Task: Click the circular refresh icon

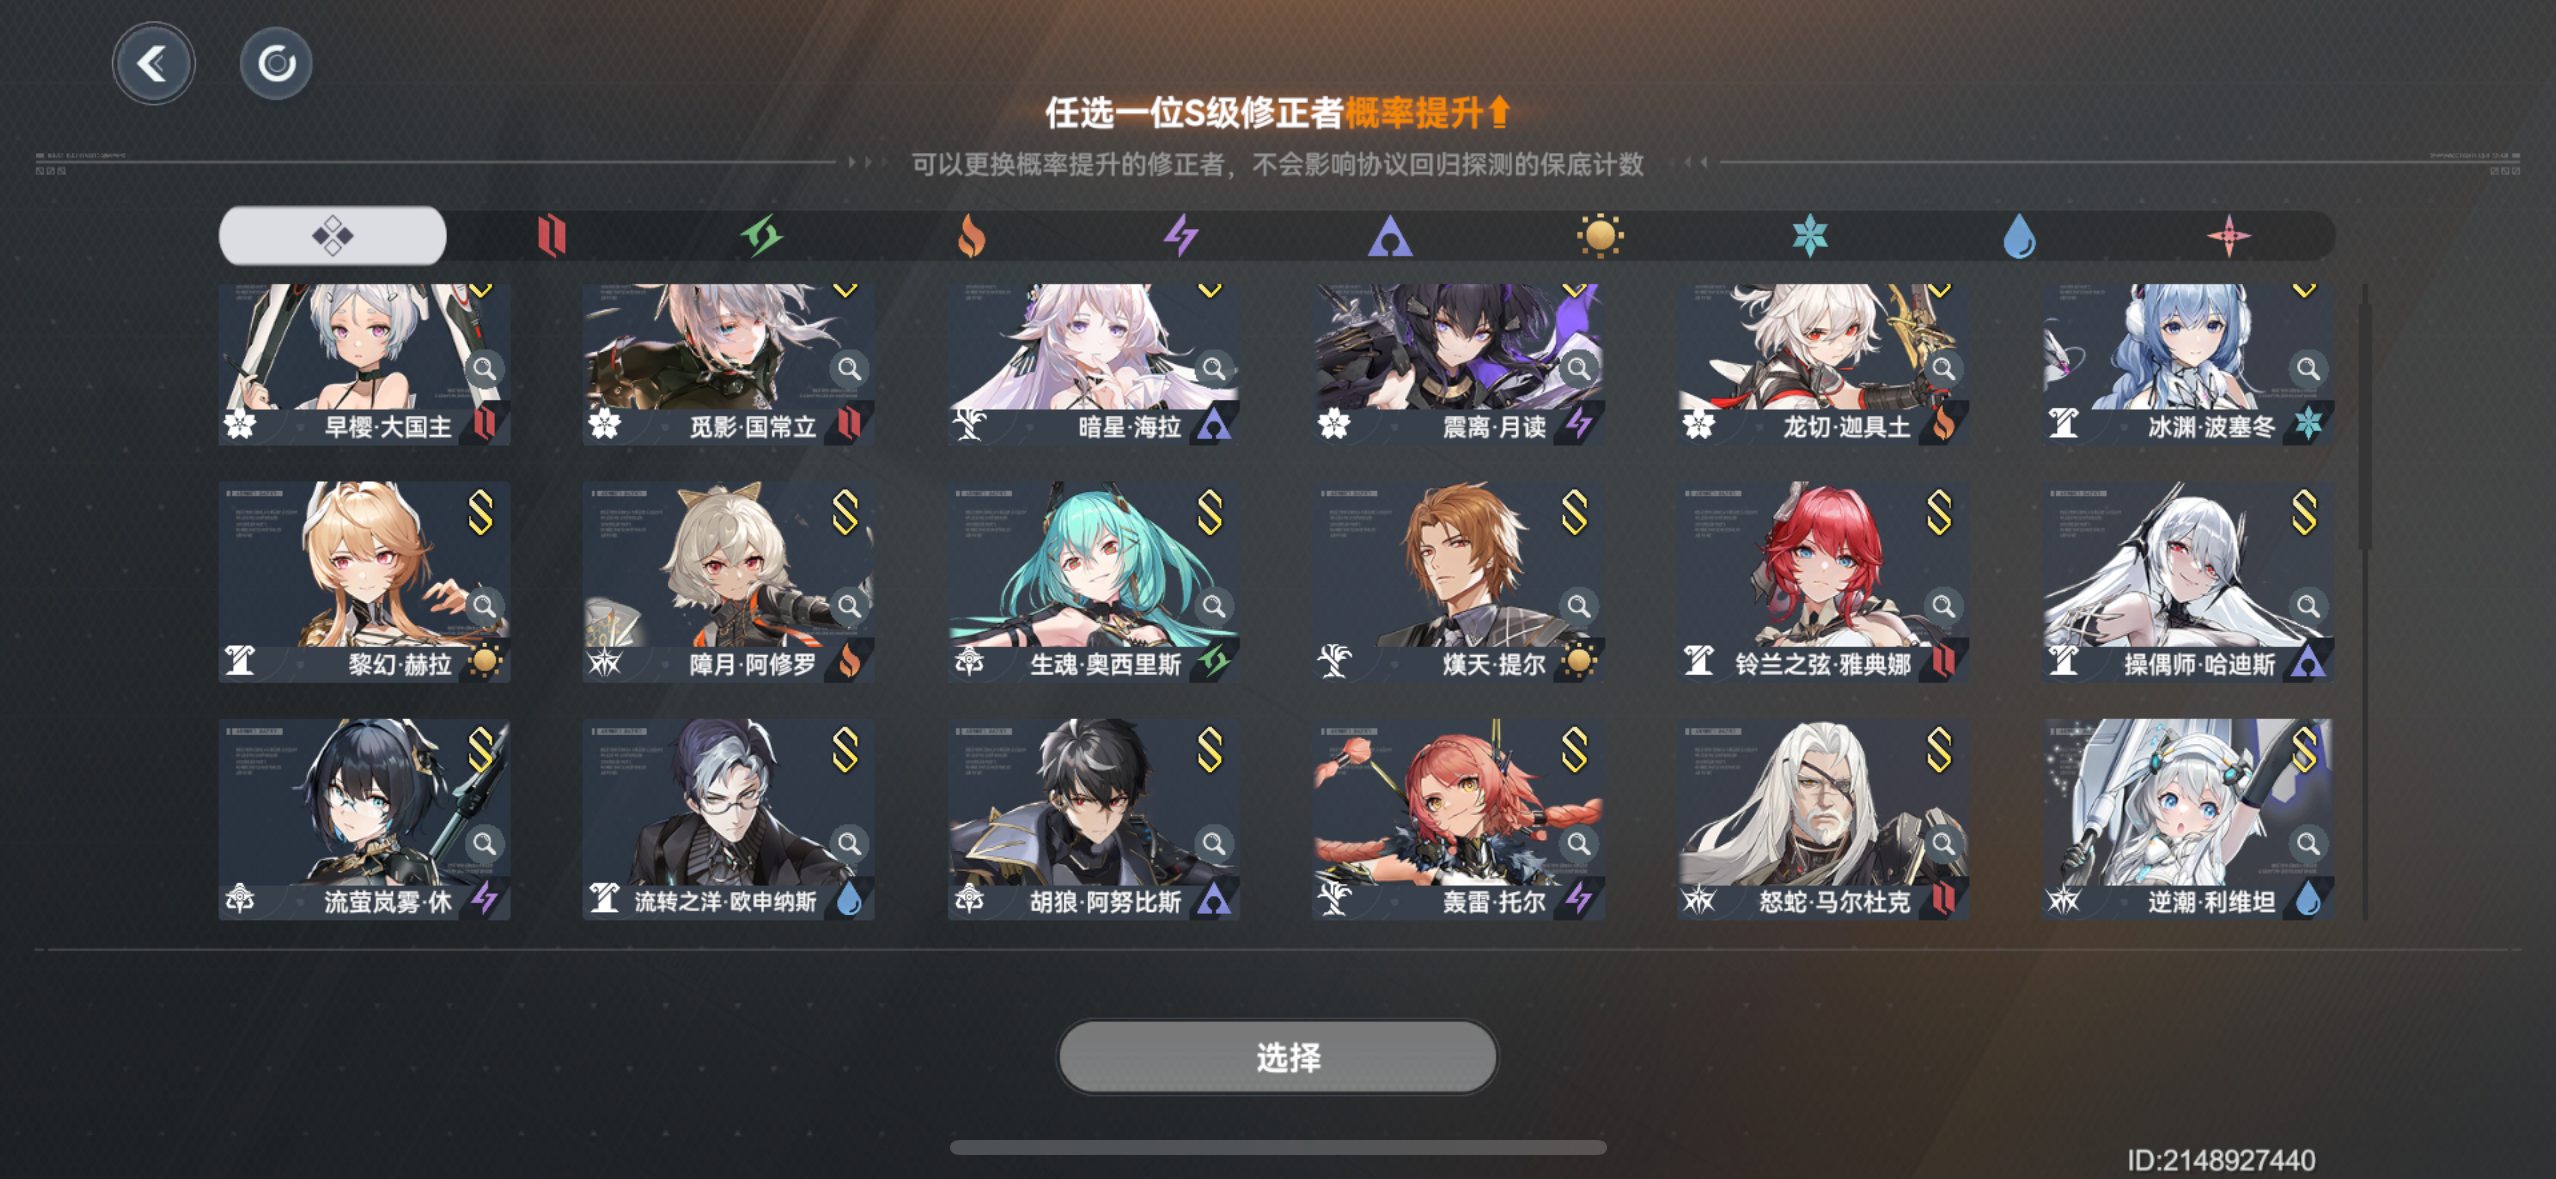Action: 276,64
